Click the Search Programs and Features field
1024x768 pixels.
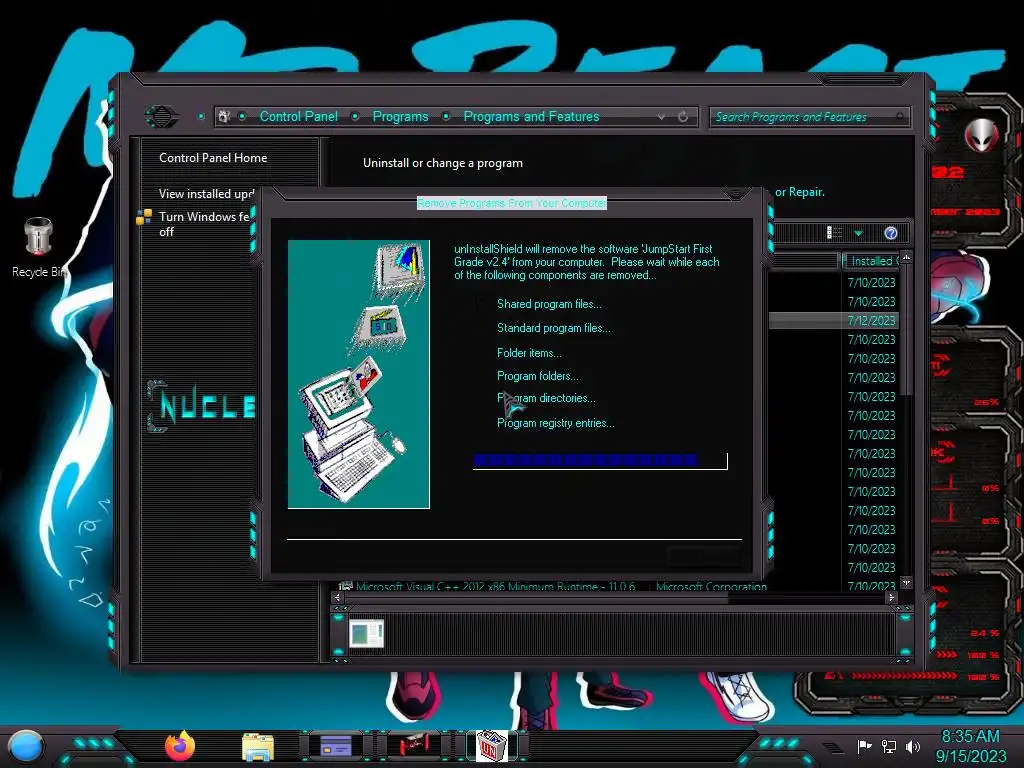coord(809,117)
